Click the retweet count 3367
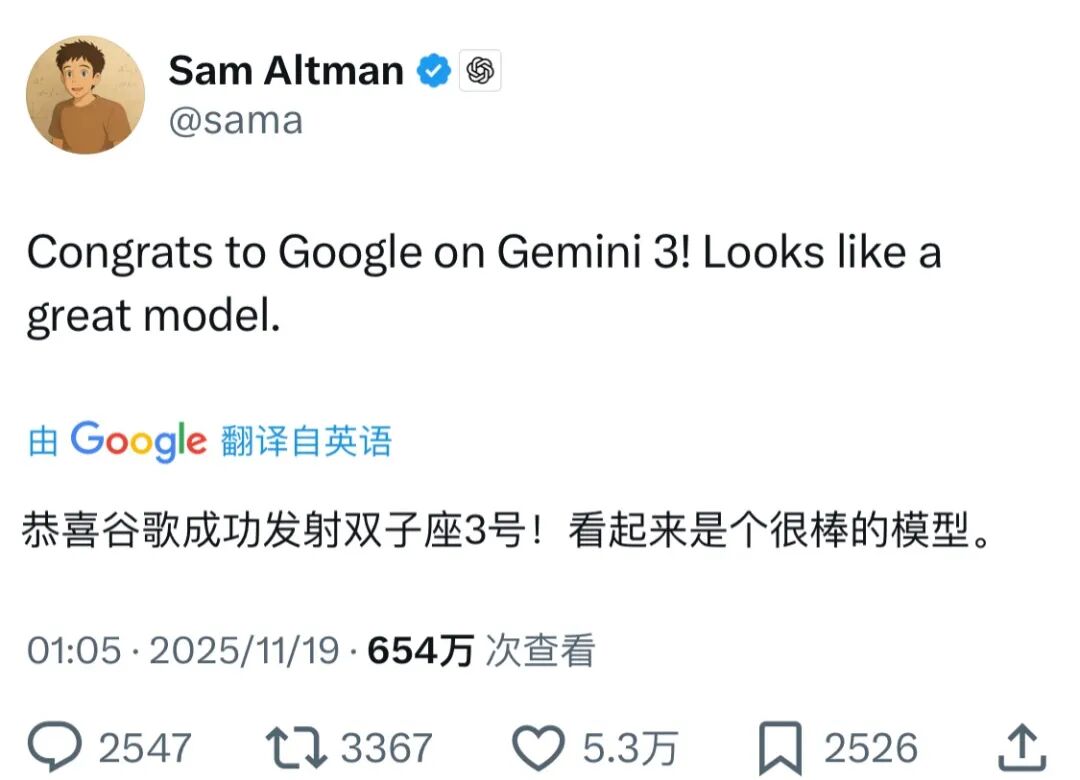 coord(386,748)
